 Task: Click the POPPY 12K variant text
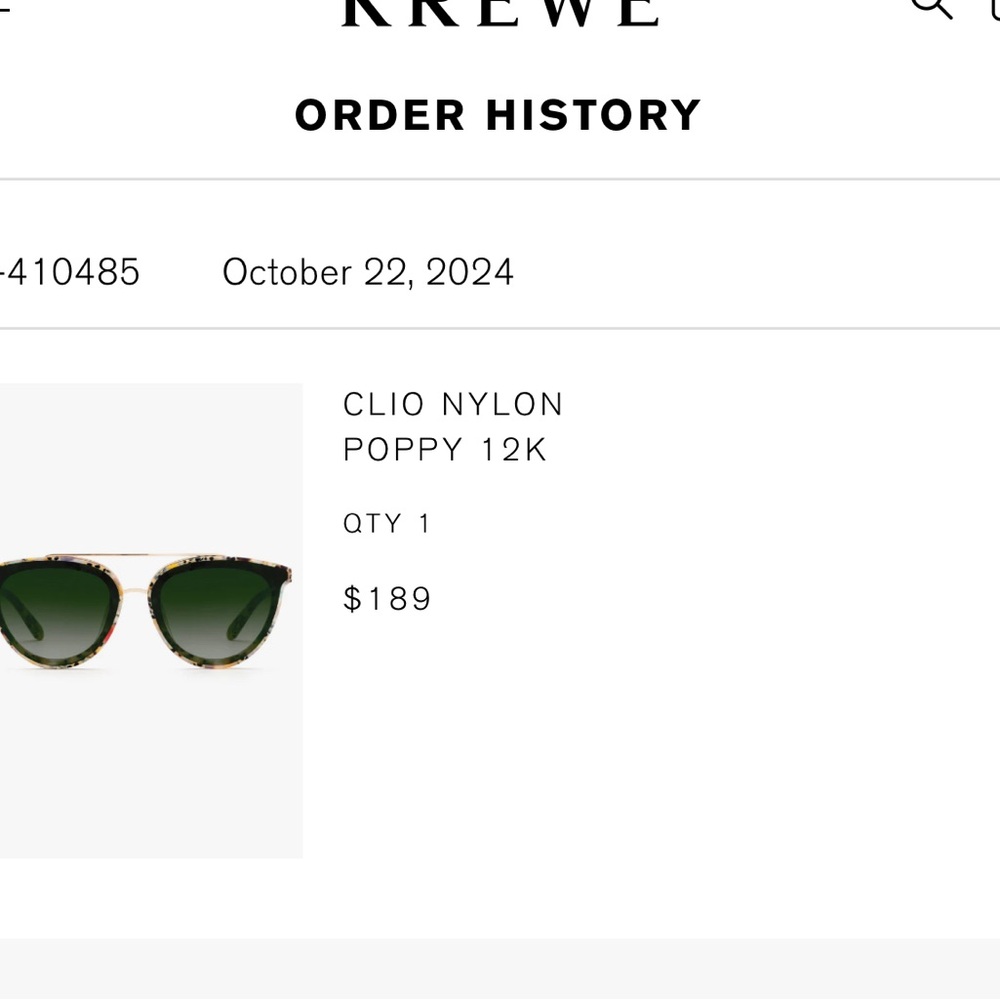(445, 450)
